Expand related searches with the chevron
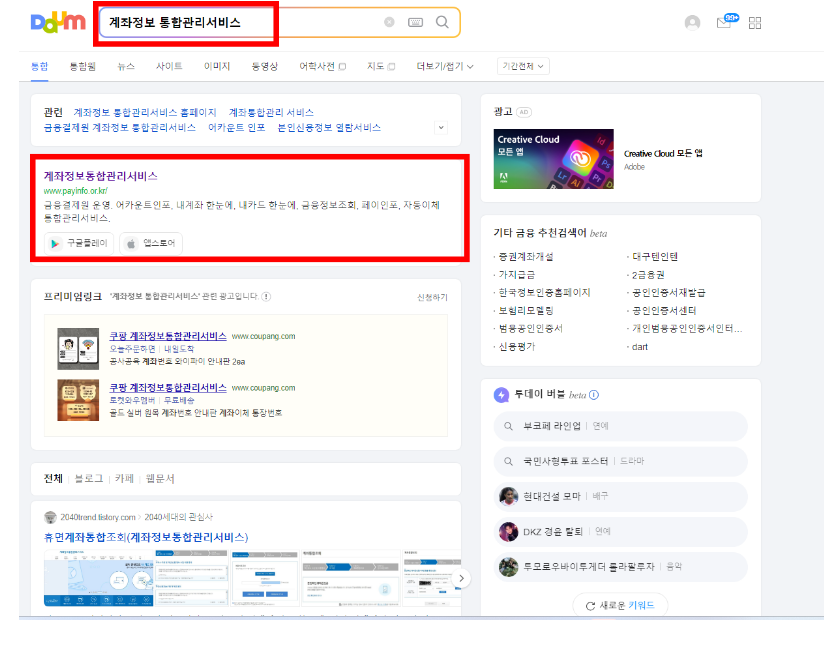 [x=441, y=127]
